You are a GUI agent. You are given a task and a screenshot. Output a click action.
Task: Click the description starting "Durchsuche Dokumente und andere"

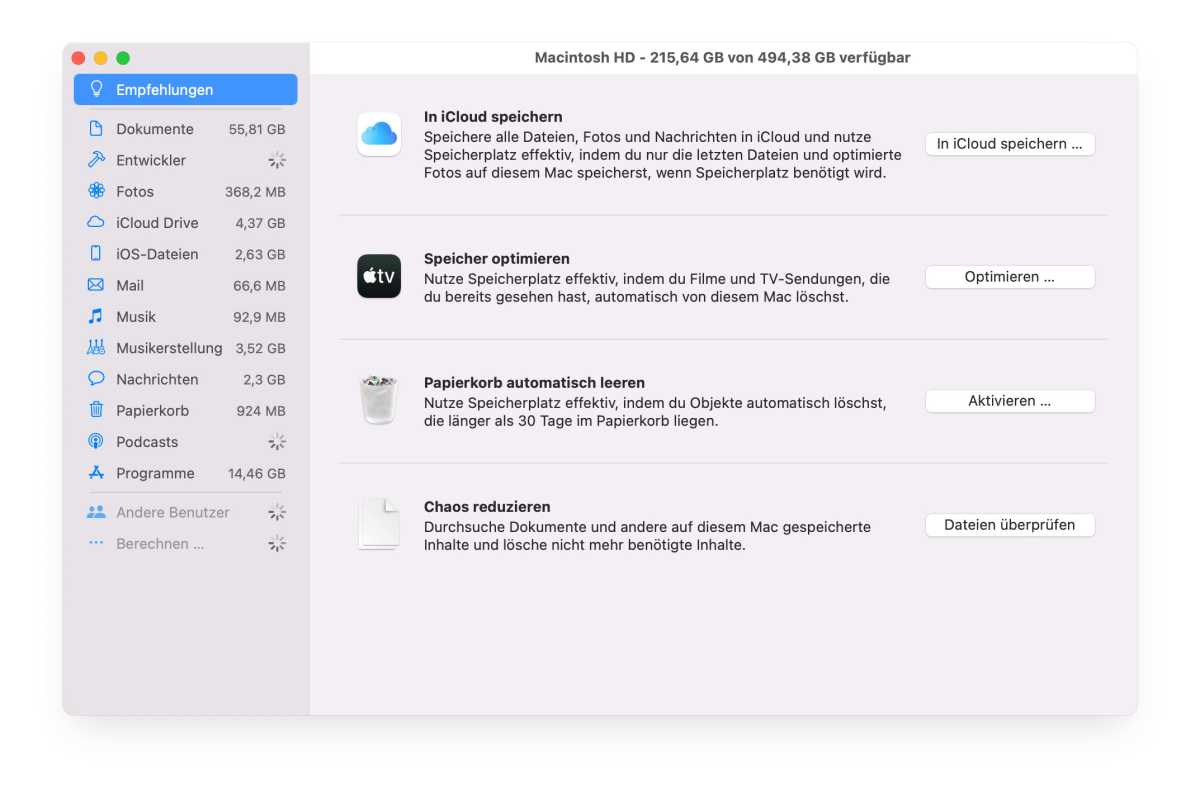click(x=647, y=536)
